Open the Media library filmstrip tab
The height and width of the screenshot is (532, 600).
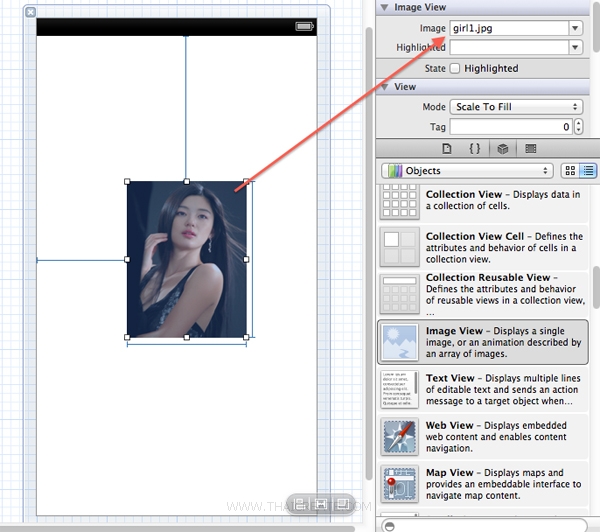pos(530,149)
